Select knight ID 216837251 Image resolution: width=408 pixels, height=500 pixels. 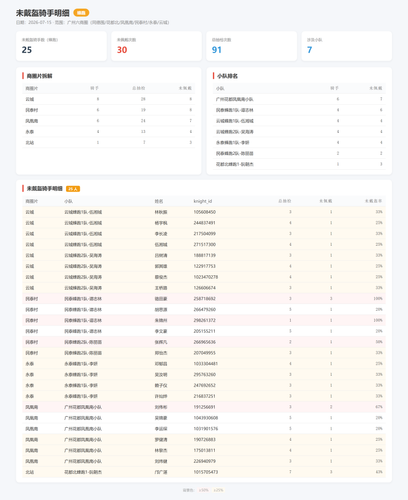coord(205,396)
